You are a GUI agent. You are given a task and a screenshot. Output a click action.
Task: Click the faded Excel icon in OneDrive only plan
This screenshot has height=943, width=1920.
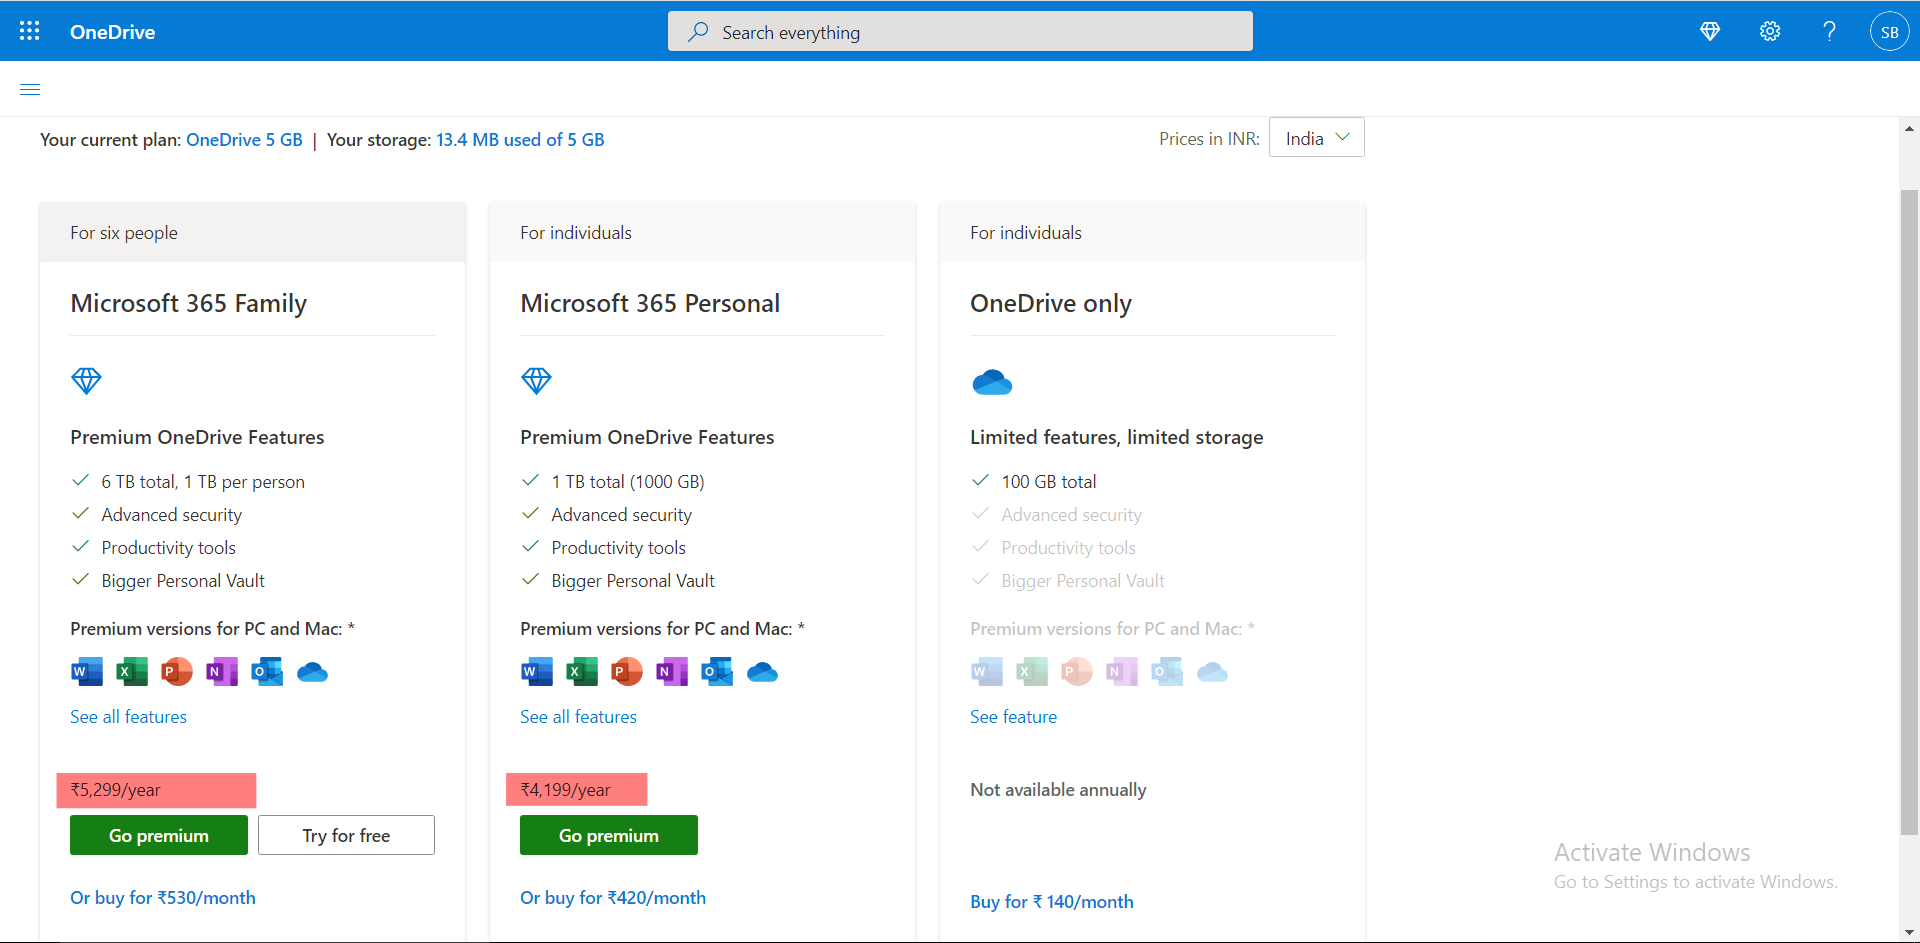pyautogui.click(x=1032, y=672)
